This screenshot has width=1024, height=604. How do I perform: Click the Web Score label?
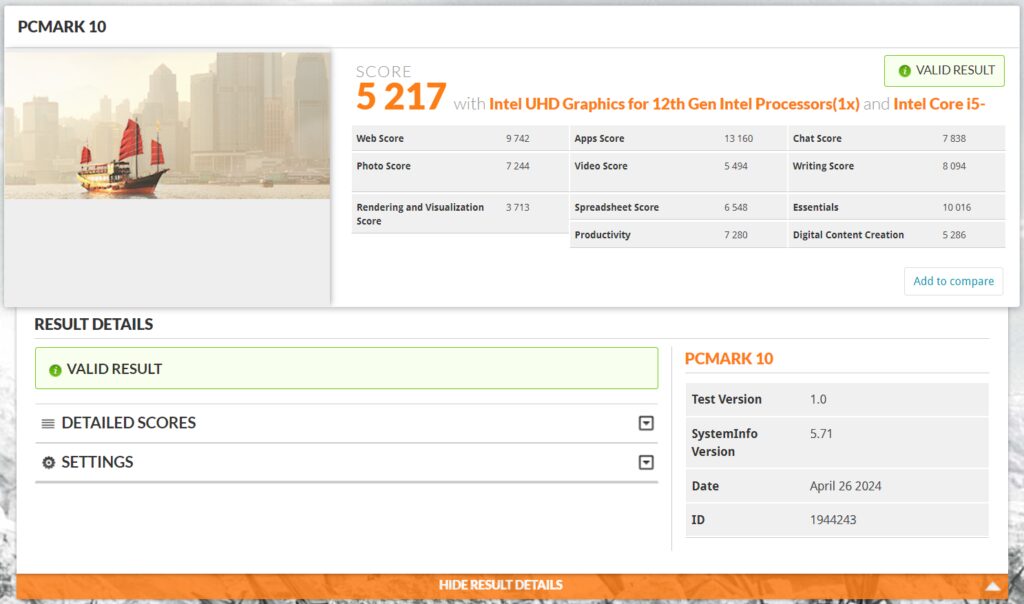[x=380, y=138]
